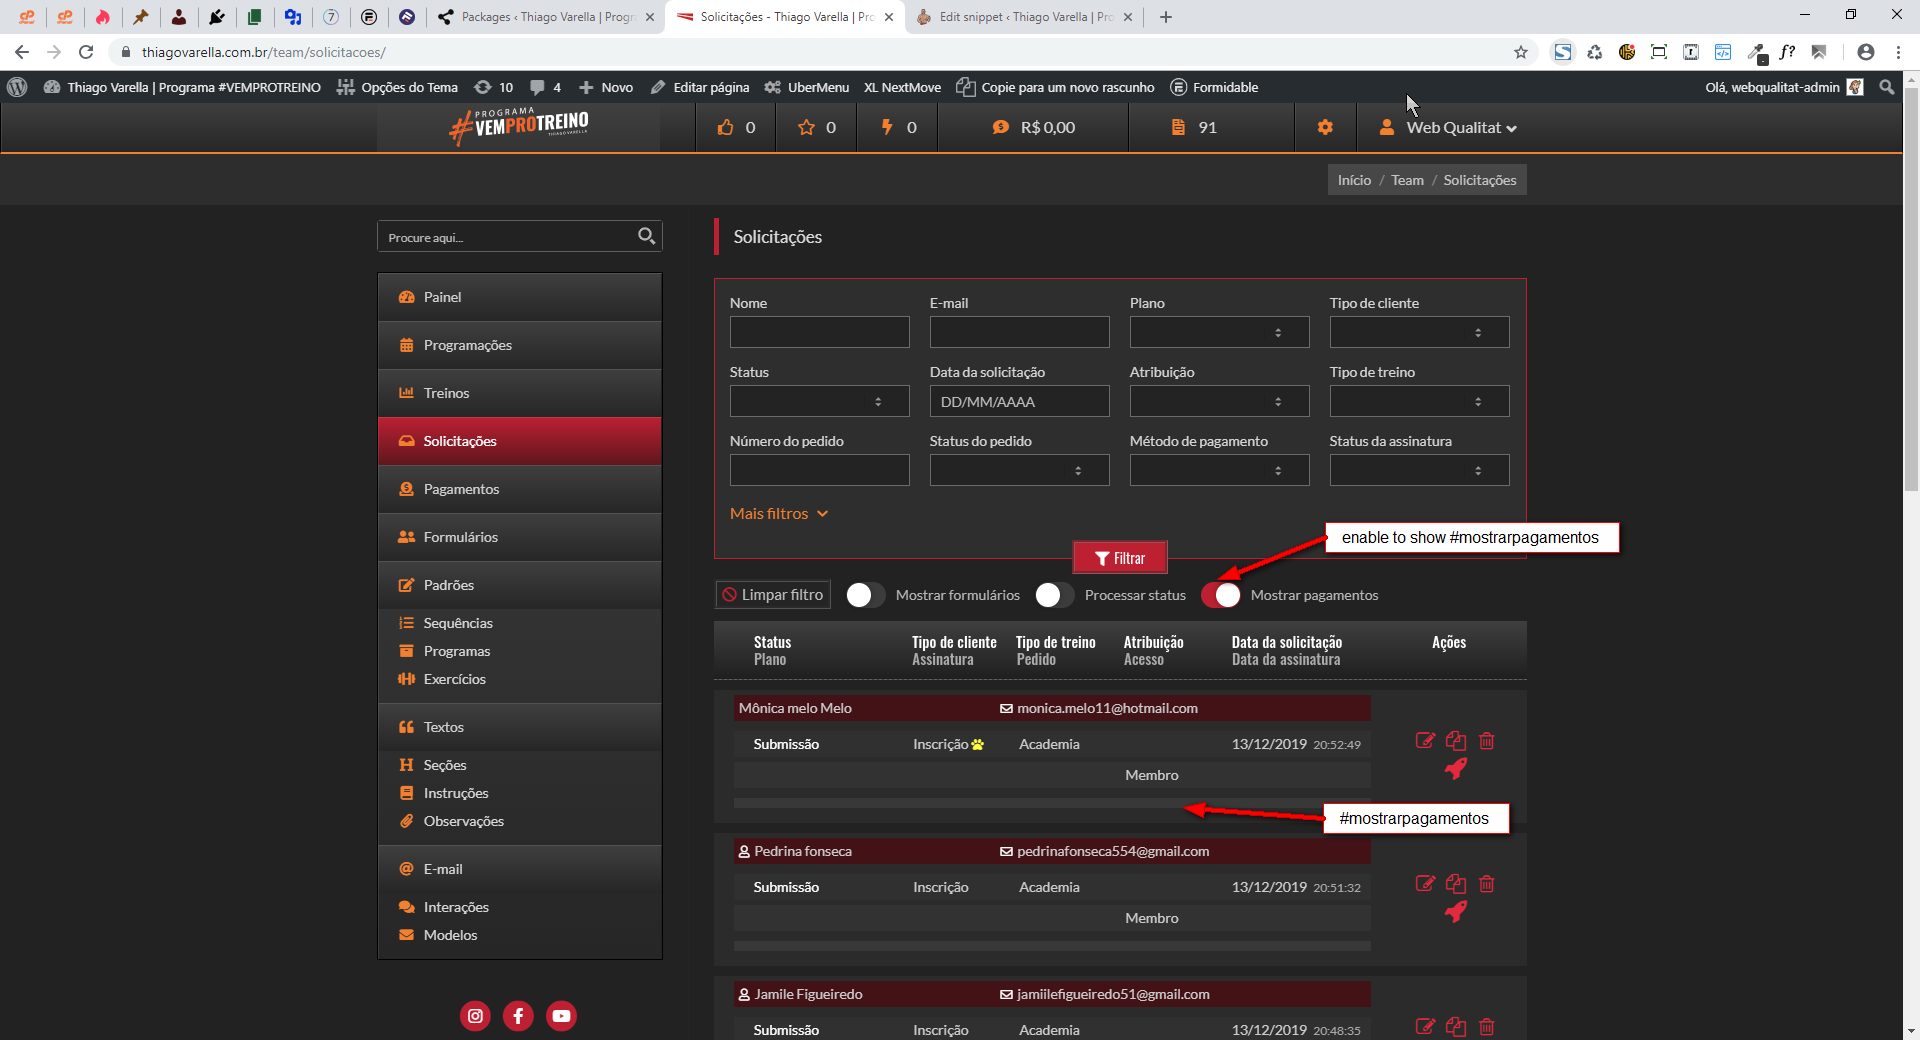Viewport: 1920px width, 1040px height.
Task: Click the rocket icon for Mônica melo Melo
Action: coord(1456,769)
